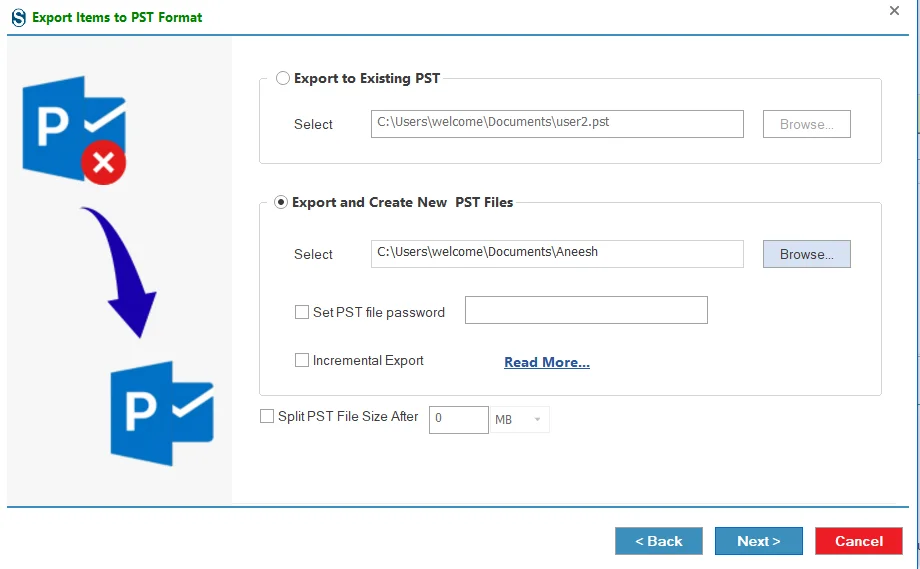
Task: Click the Select label under Create New PST Files
Action: point(313,254)
